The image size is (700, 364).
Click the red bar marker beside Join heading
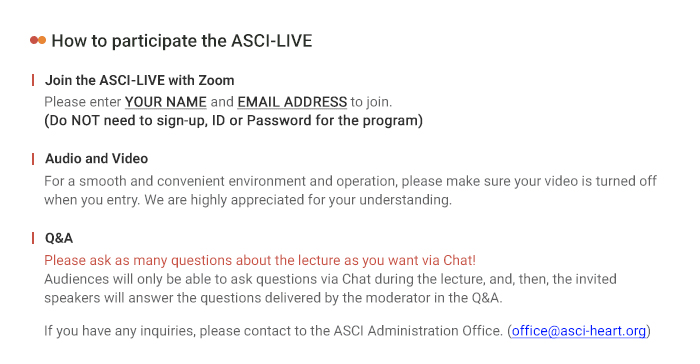33,80
